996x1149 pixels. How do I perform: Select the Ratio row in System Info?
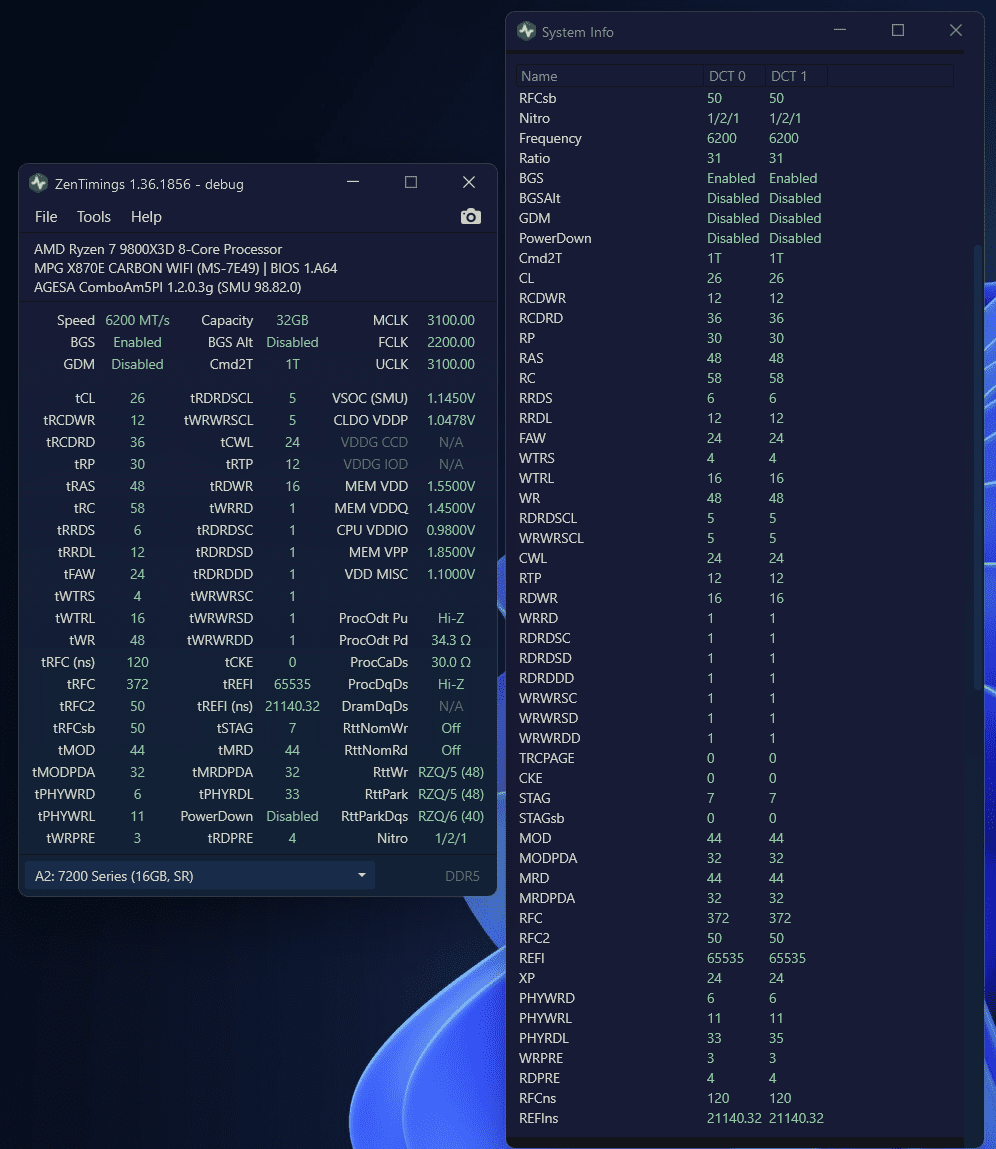(735, 158)
